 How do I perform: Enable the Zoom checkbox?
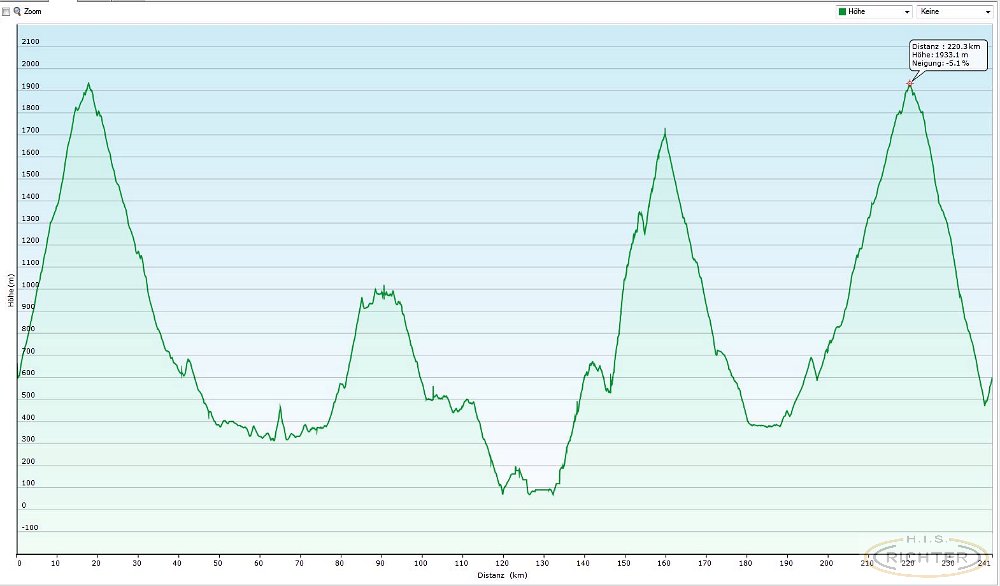tap(6, 11)
